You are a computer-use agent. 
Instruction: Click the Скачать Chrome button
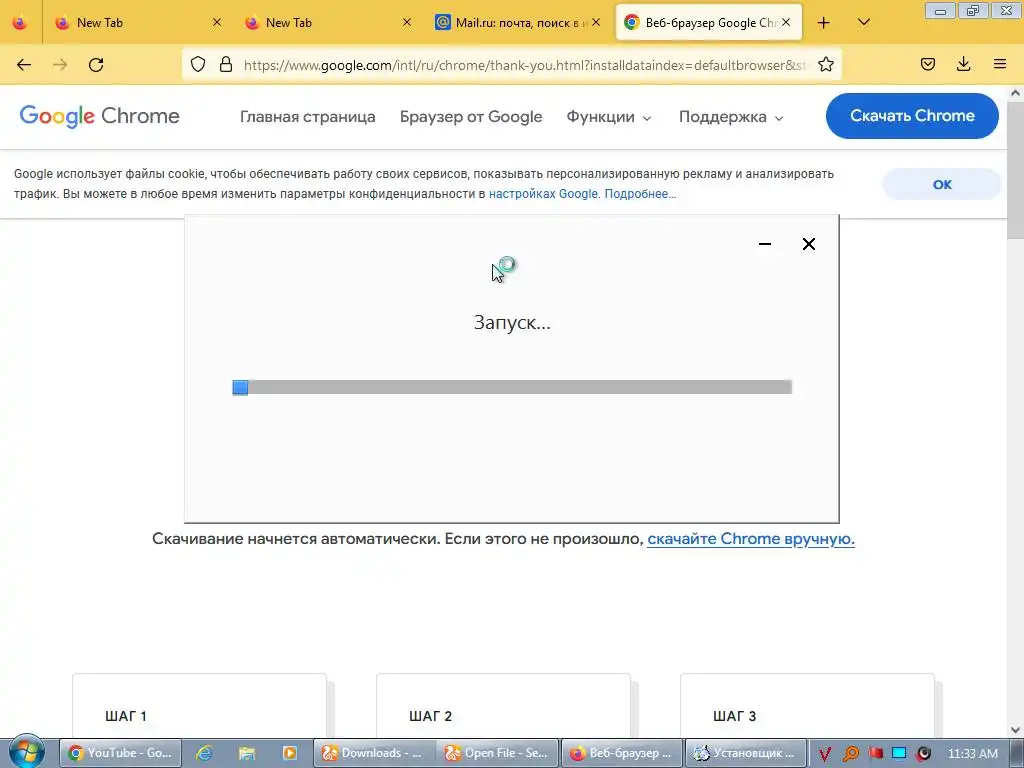pyautogui.click(x=912, y=116)
